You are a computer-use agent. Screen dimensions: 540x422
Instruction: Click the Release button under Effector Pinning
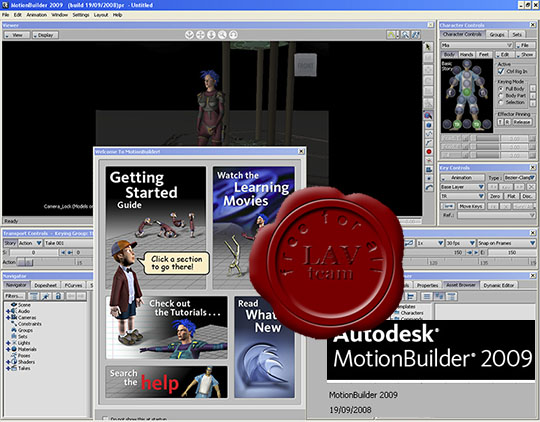tap(521, 122)
